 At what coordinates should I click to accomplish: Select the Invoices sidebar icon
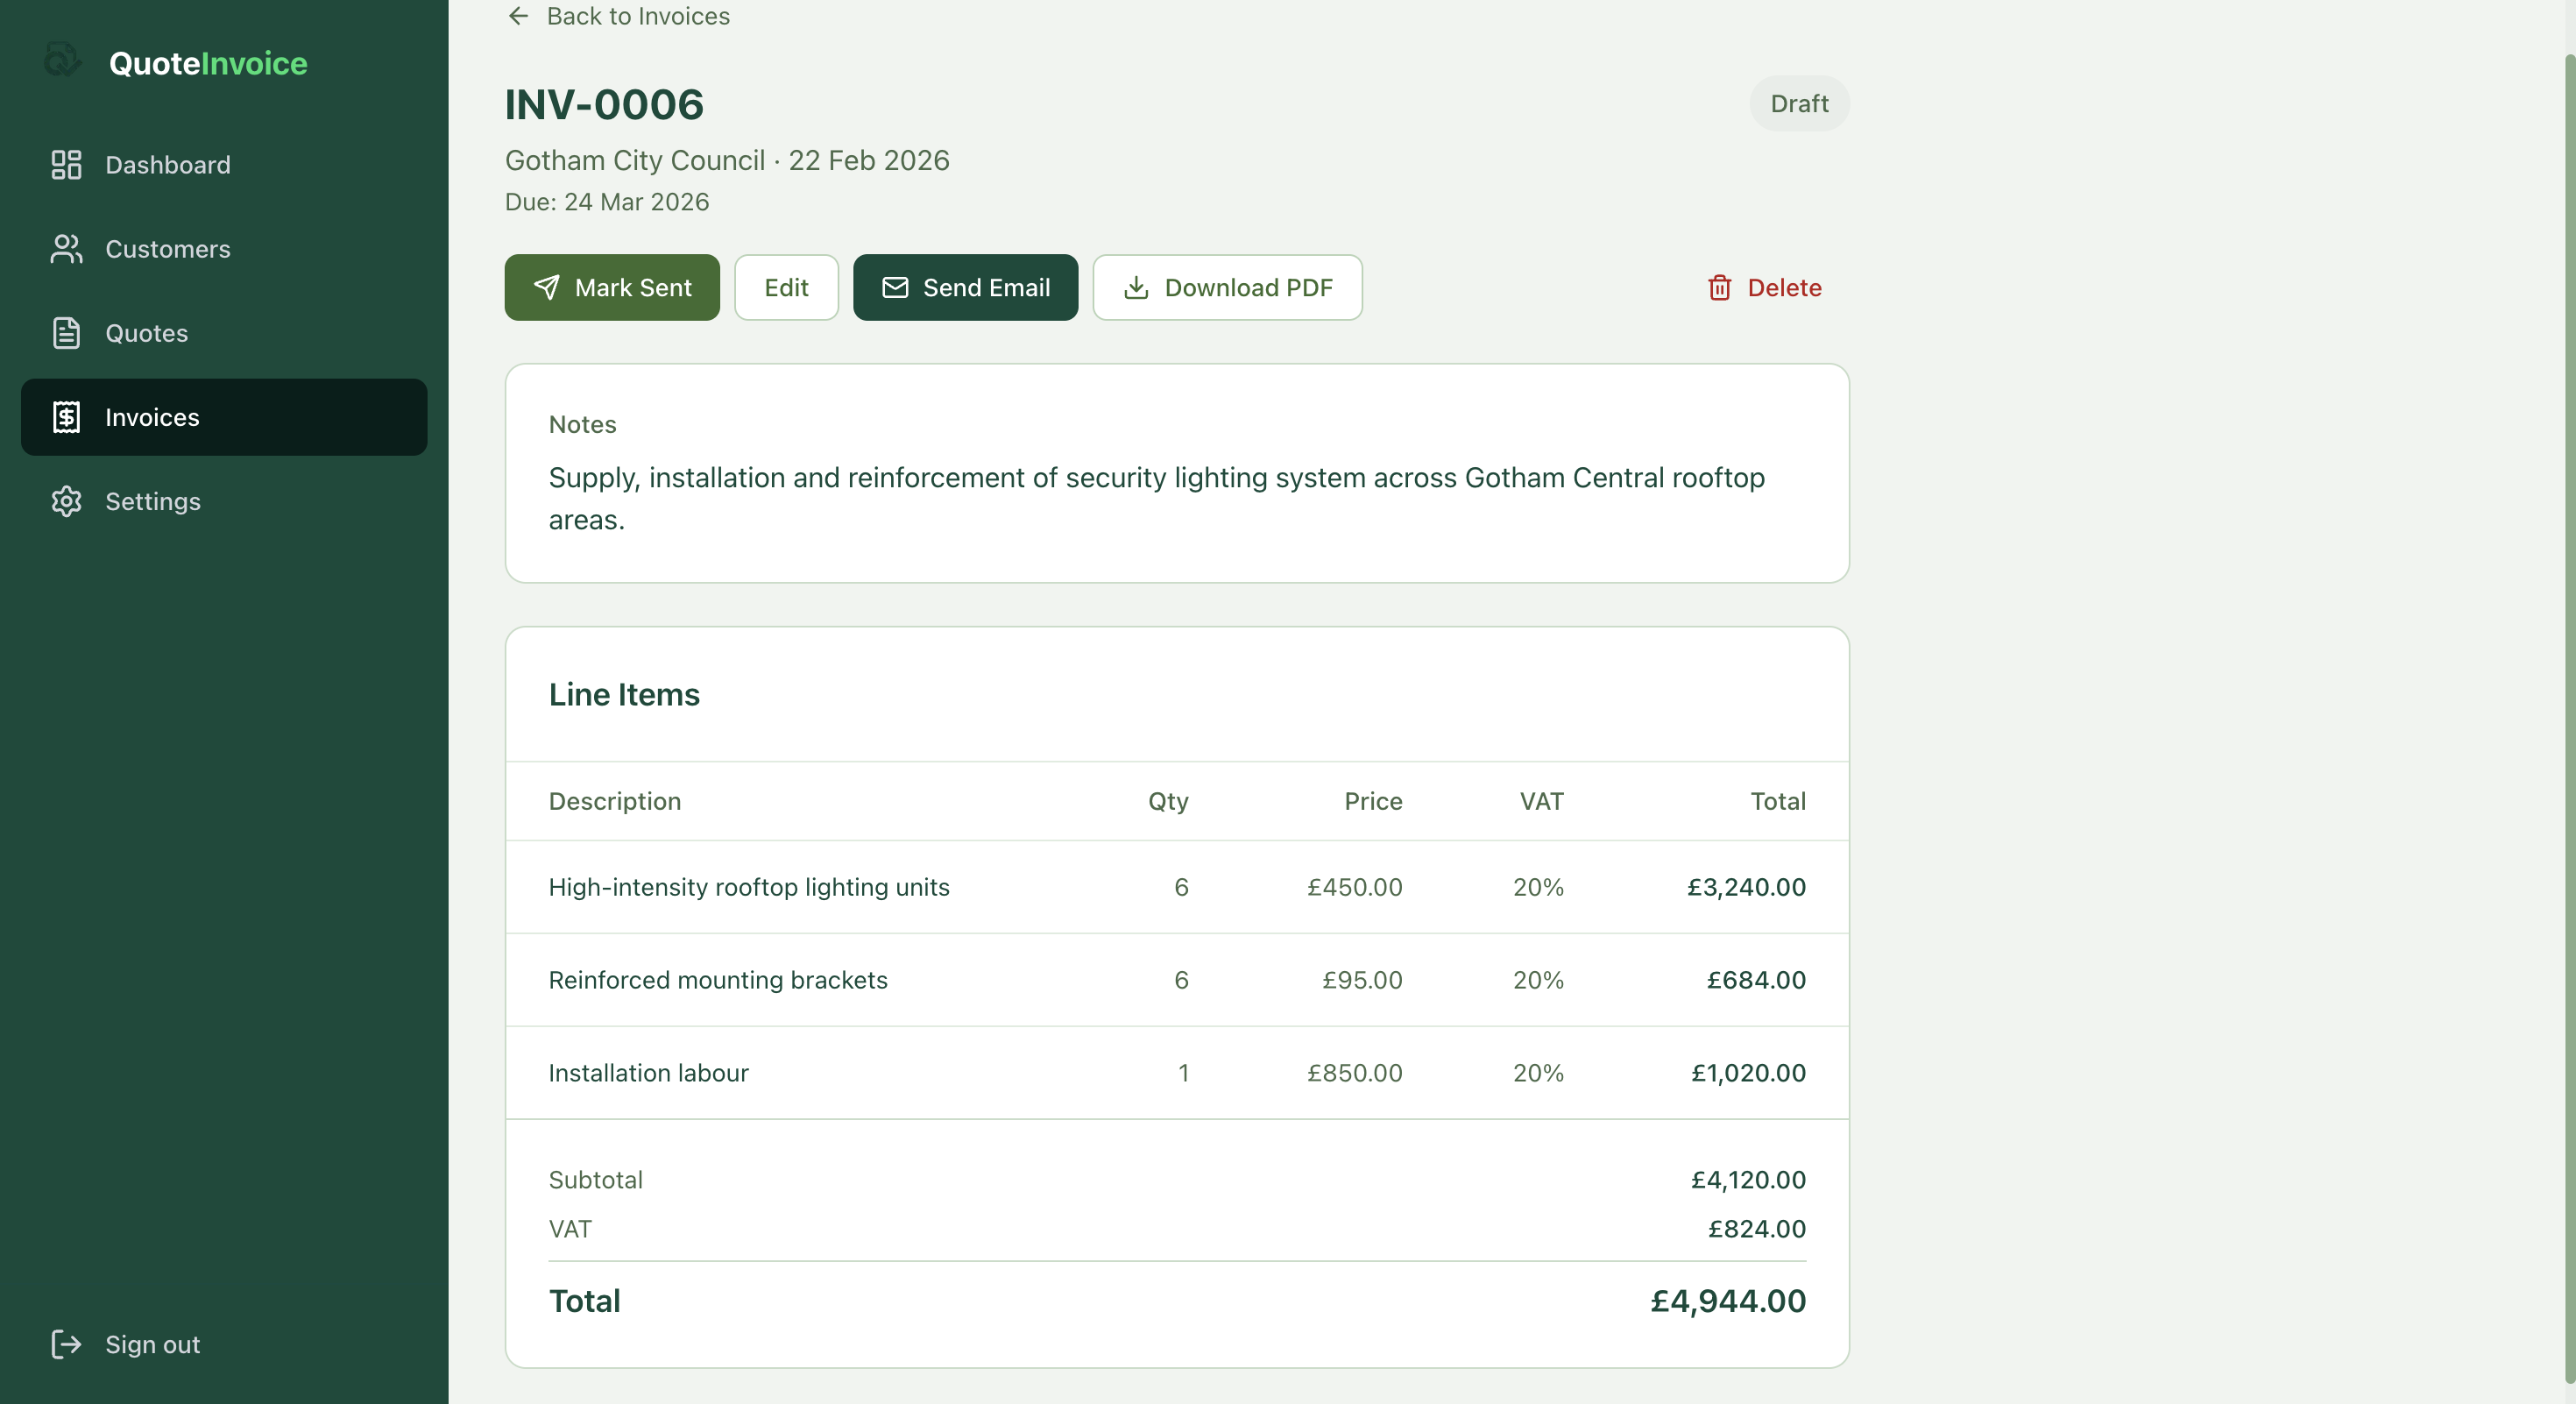tap(66, 417)
